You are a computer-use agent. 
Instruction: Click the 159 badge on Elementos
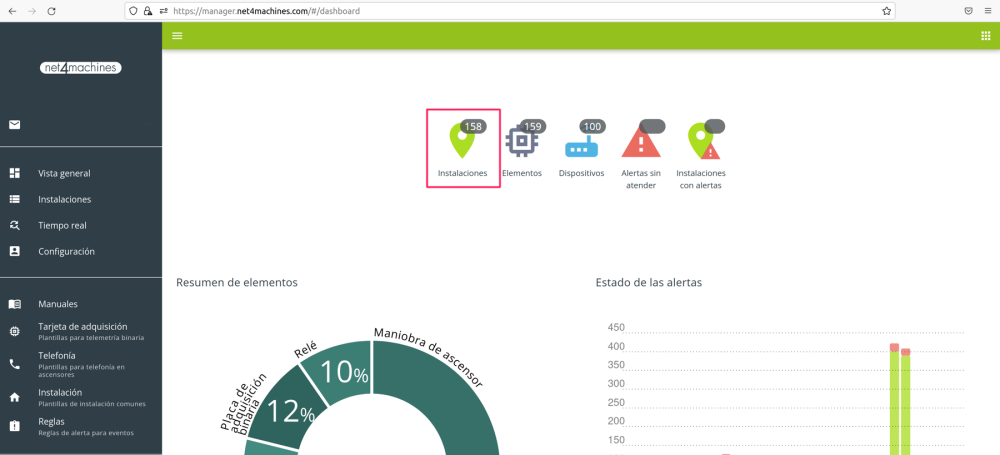[x=533, y=126]
